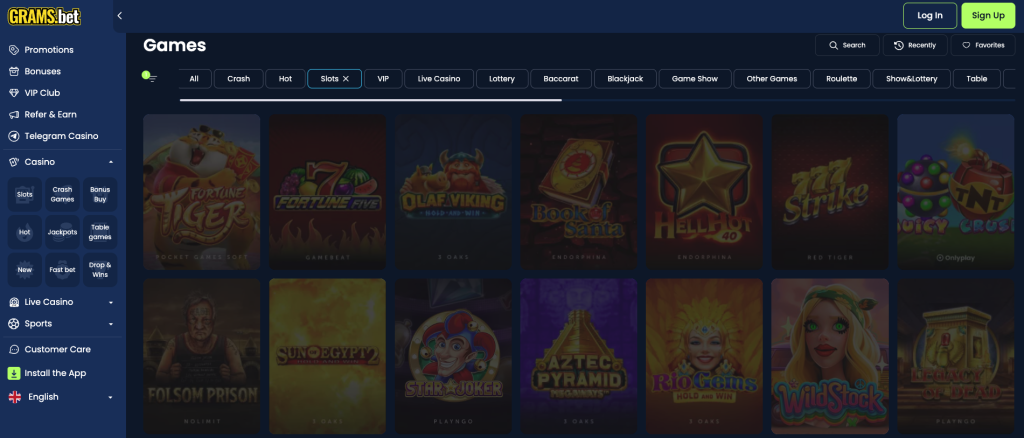1024x438 pixels.
Task: Select the Game Show category tab
Action: pyautogui.click(x=695, y=78)
